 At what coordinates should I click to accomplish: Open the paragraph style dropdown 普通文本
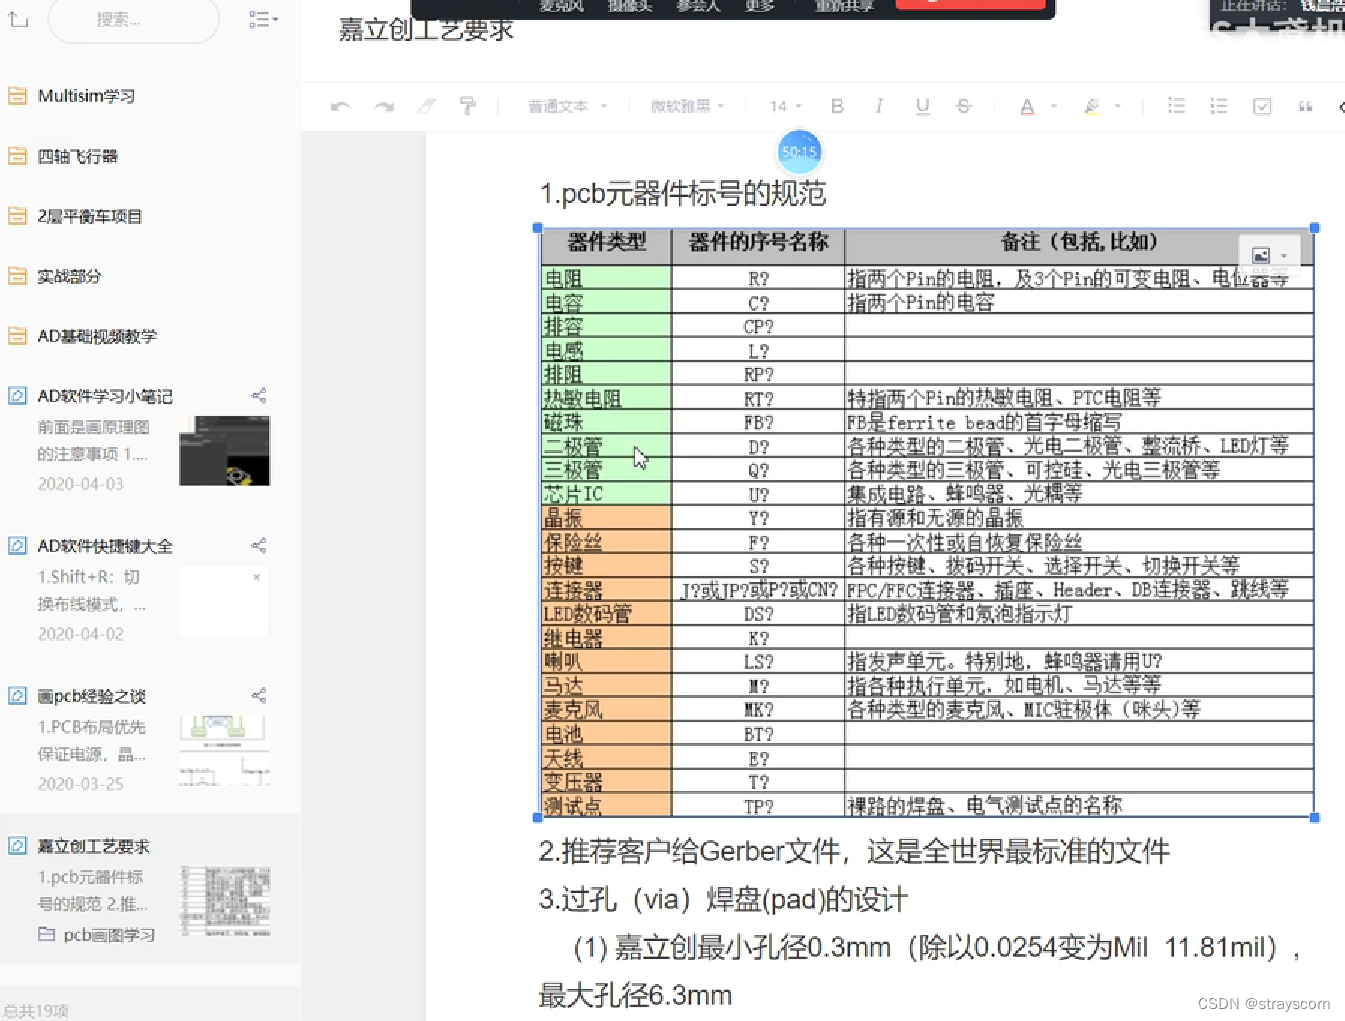point(567,106)
